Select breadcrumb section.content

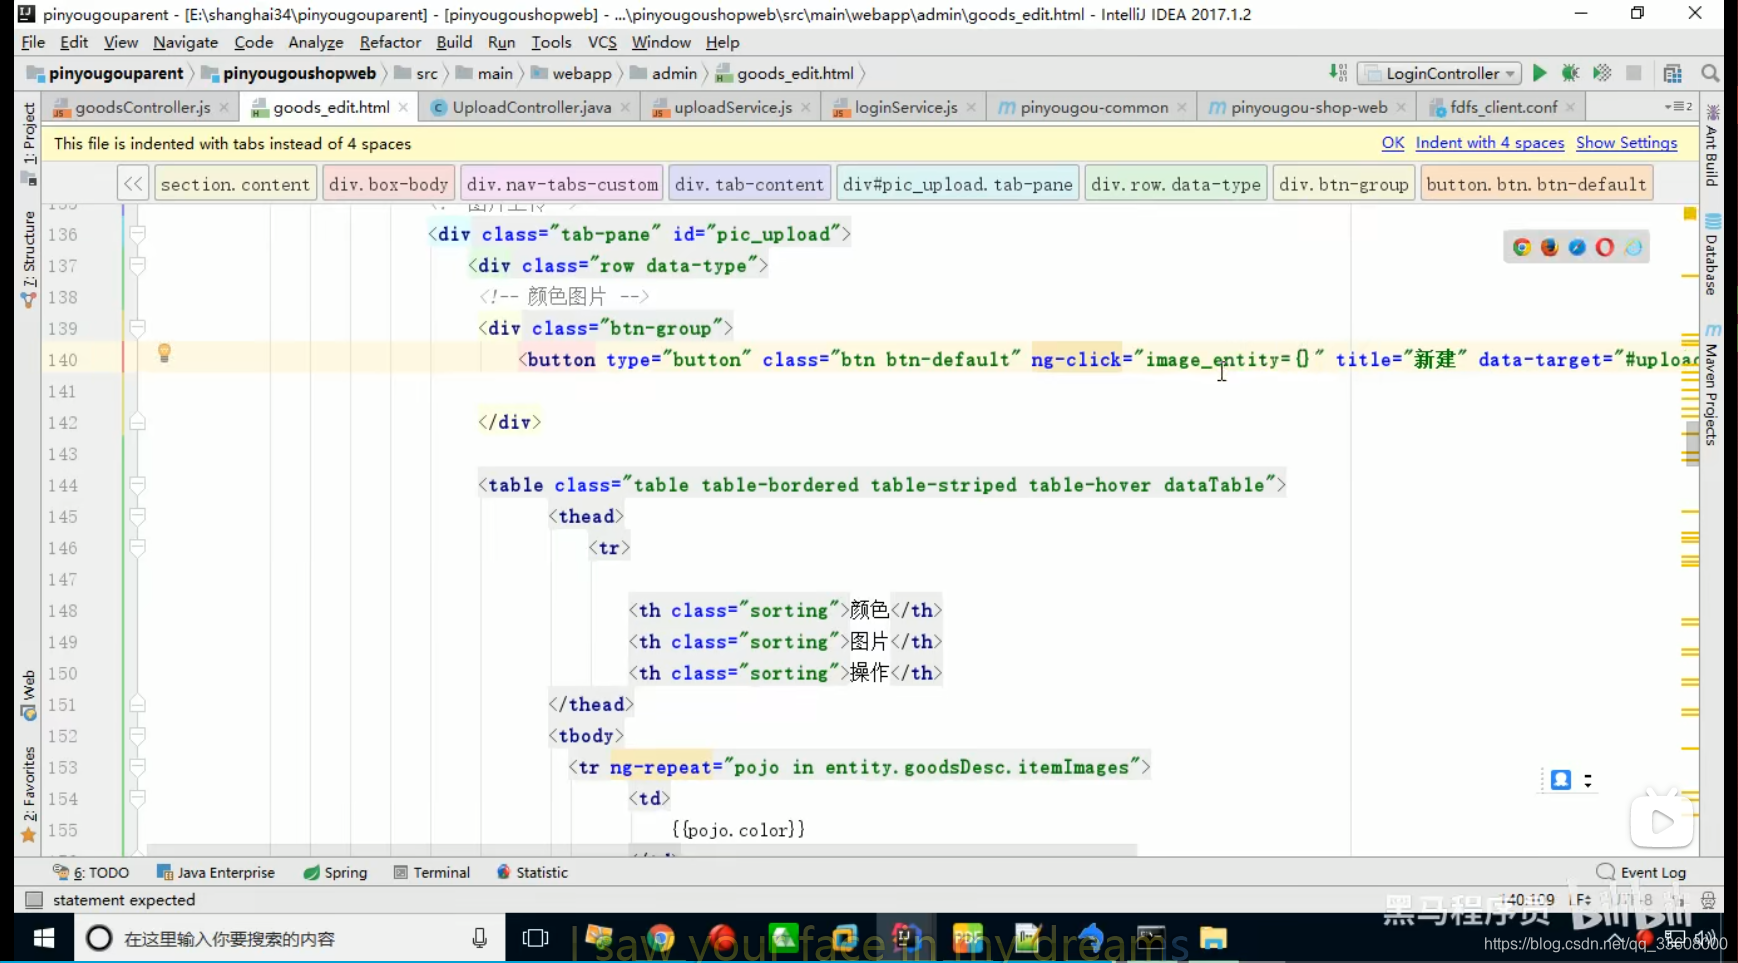click(235, 184)
